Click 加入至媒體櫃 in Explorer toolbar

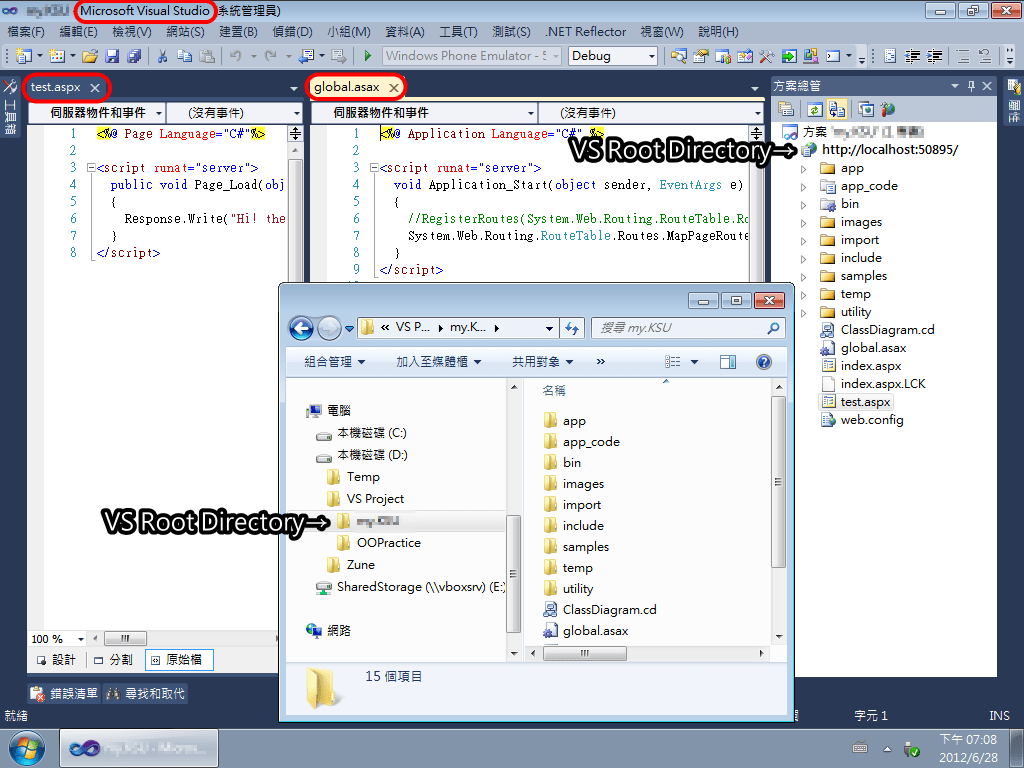[438, 362]
